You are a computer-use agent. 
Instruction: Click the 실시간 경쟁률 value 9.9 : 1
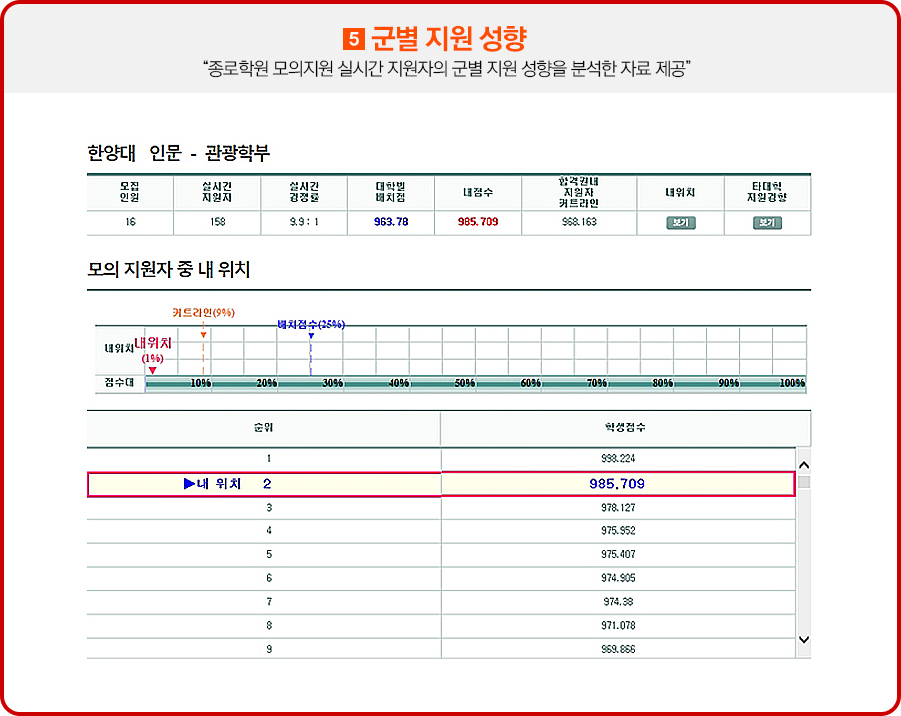coord(304,222)
